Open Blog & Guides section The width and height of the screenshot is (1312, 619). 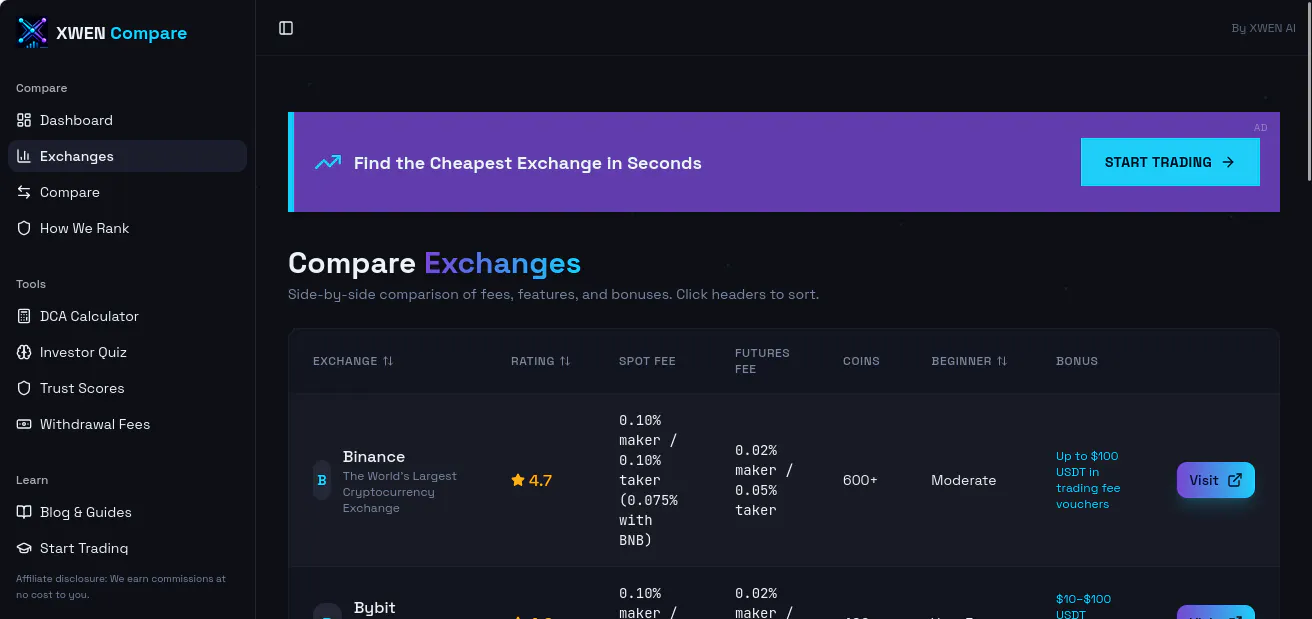point(127,512)
